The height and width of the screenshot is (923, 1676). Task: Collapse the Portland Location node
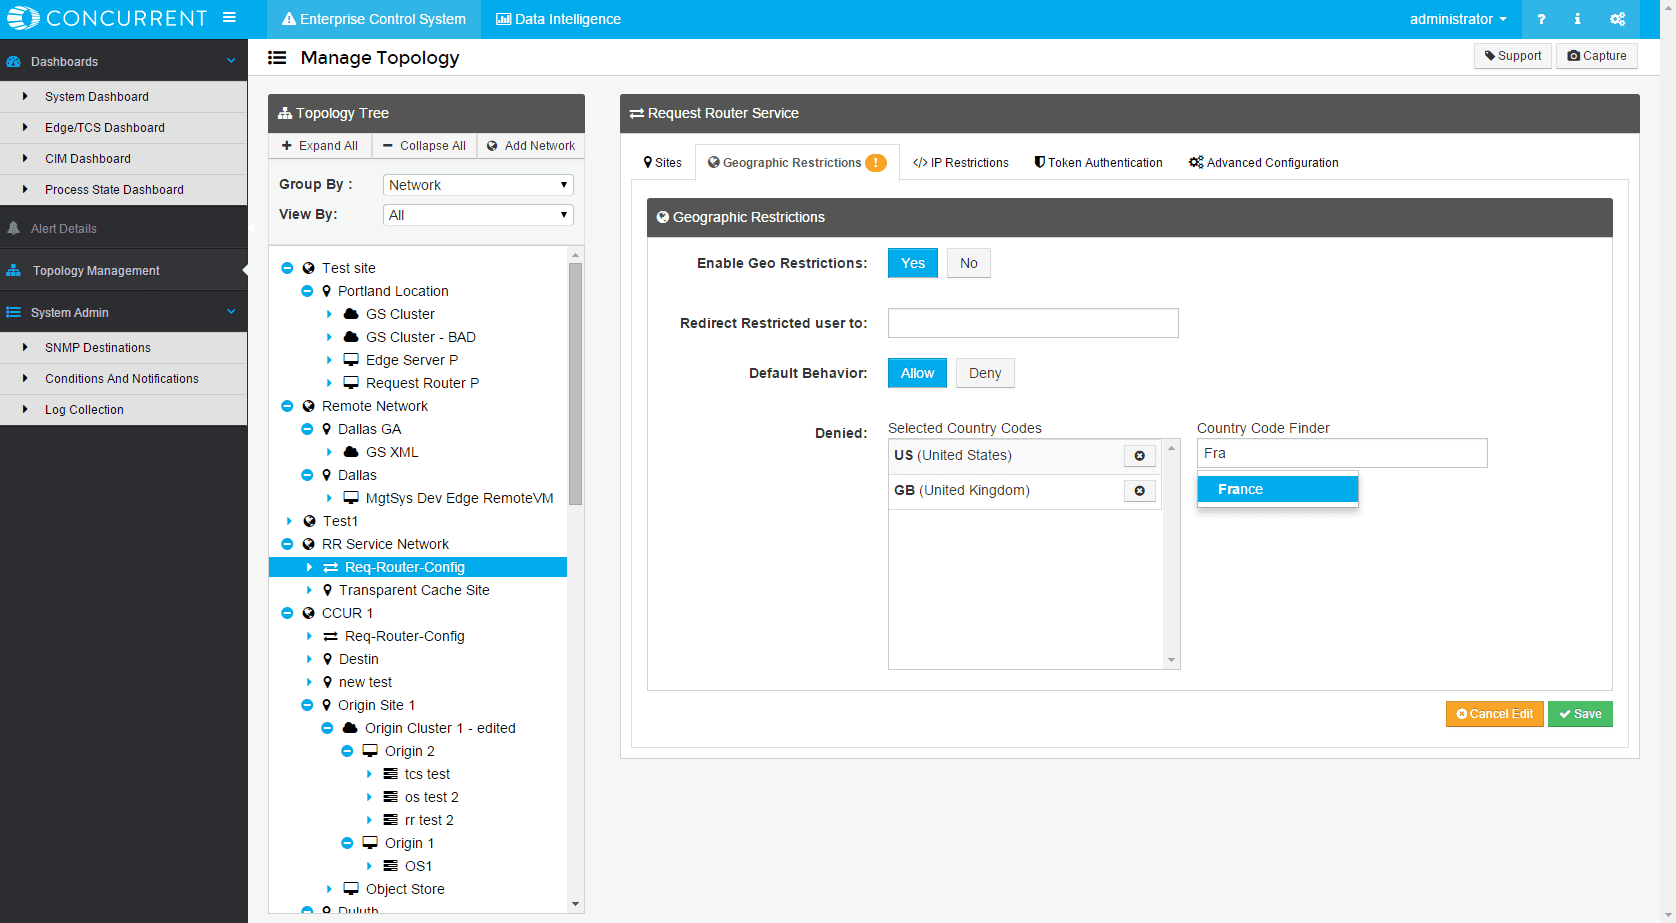(307, 291)
